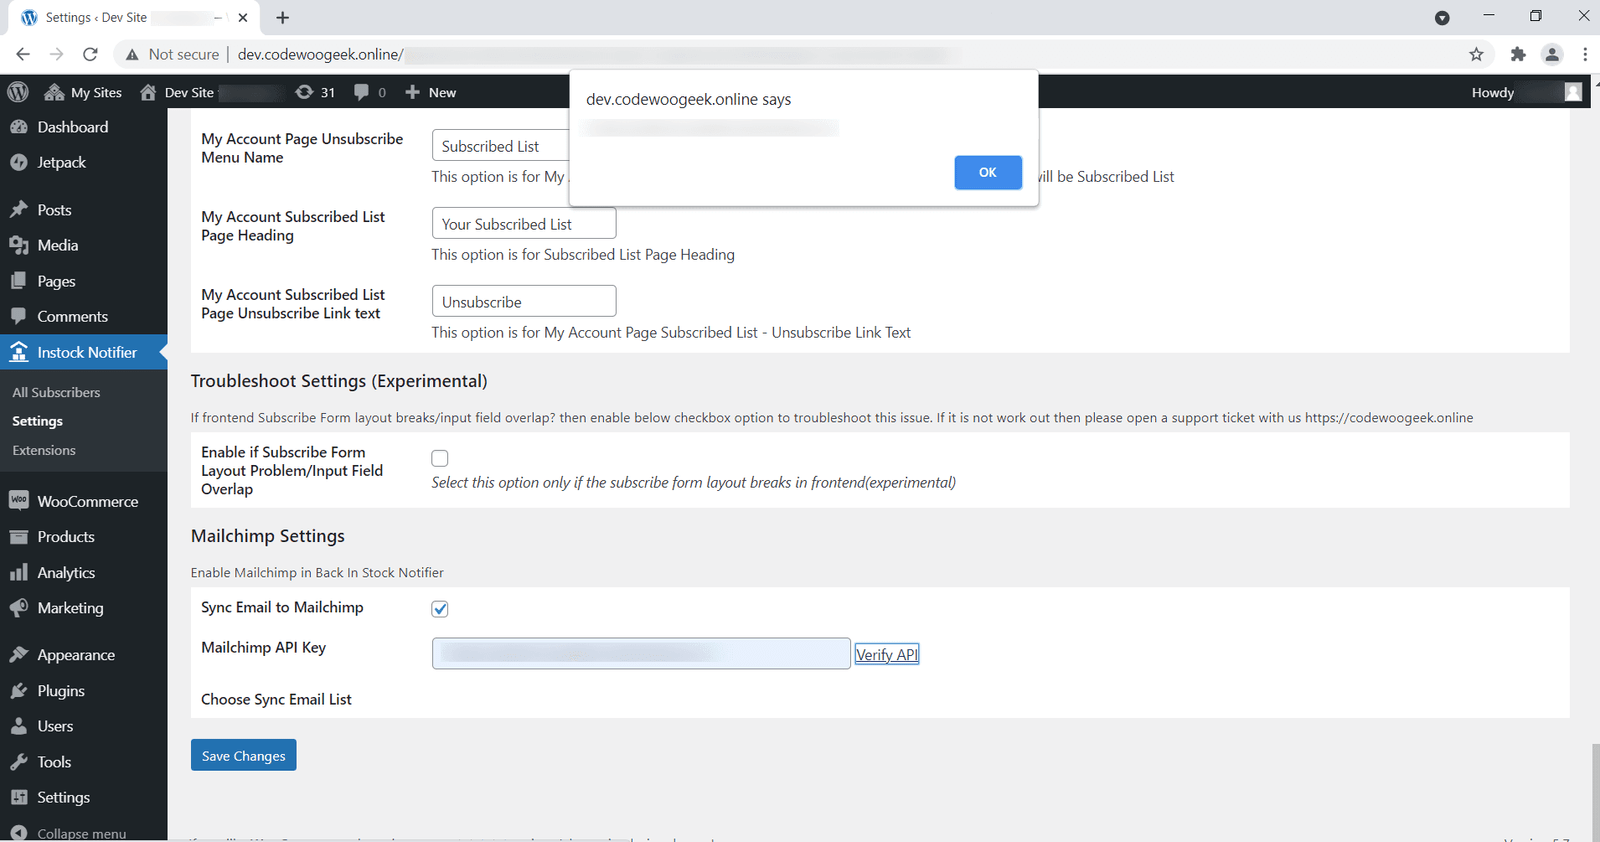Click the Your Subscribed List heading field
This screenshot has width=1600, height=842.
coord(524,224)
